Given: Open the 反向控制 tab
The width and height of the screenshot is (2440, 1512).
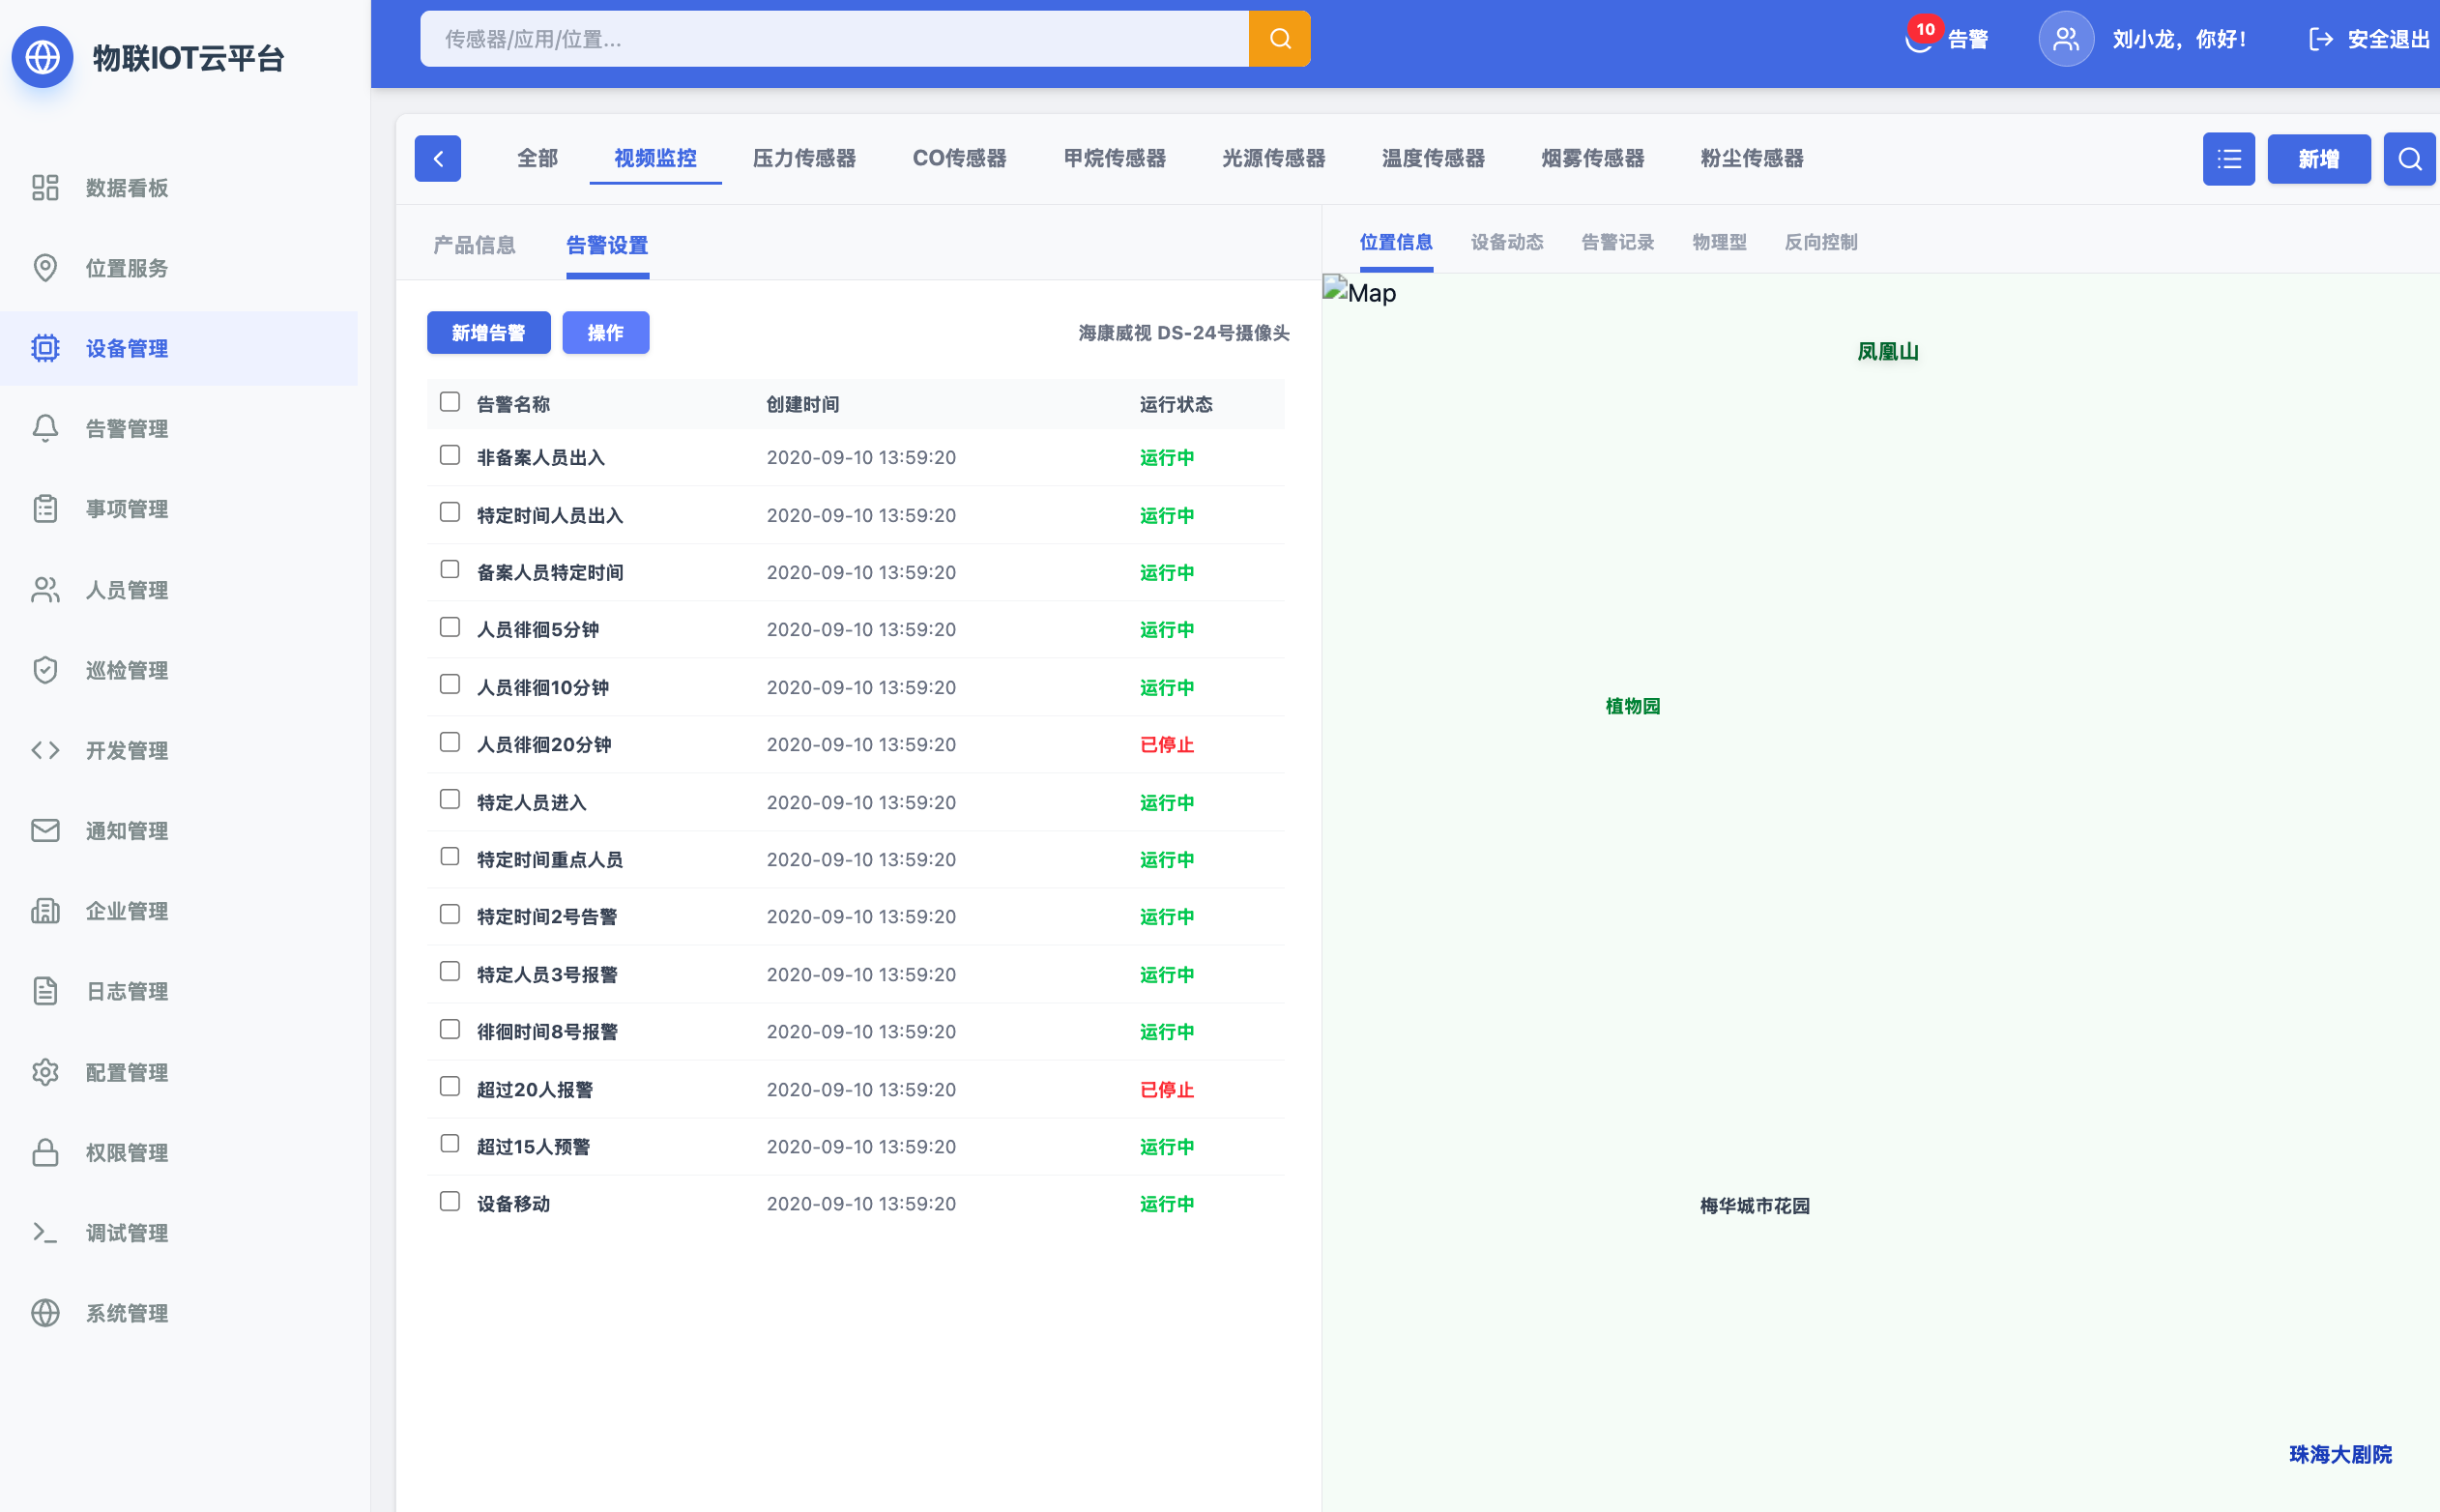Looking at the screenshot, I should 1821,242.
